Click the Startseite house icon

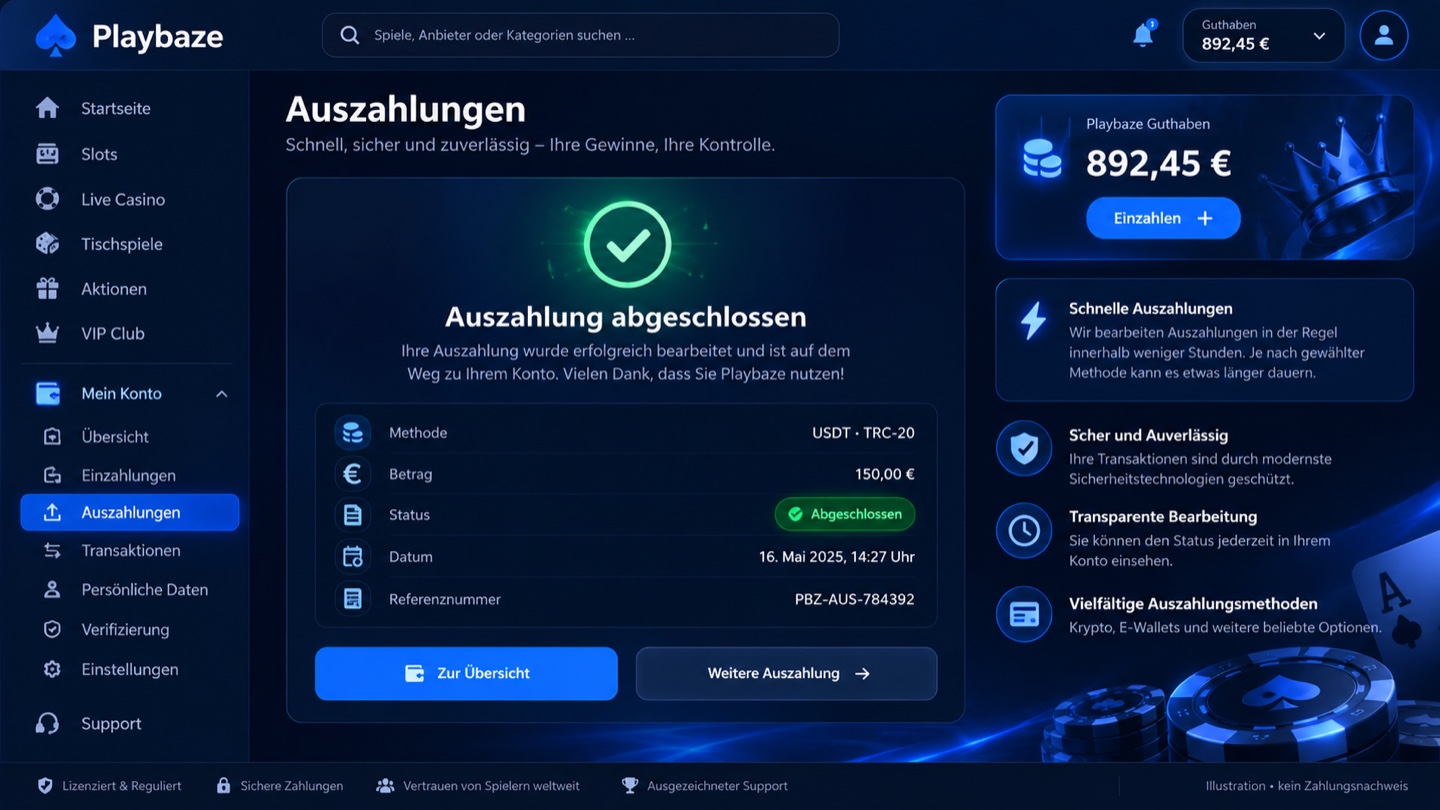coord(47,108)
